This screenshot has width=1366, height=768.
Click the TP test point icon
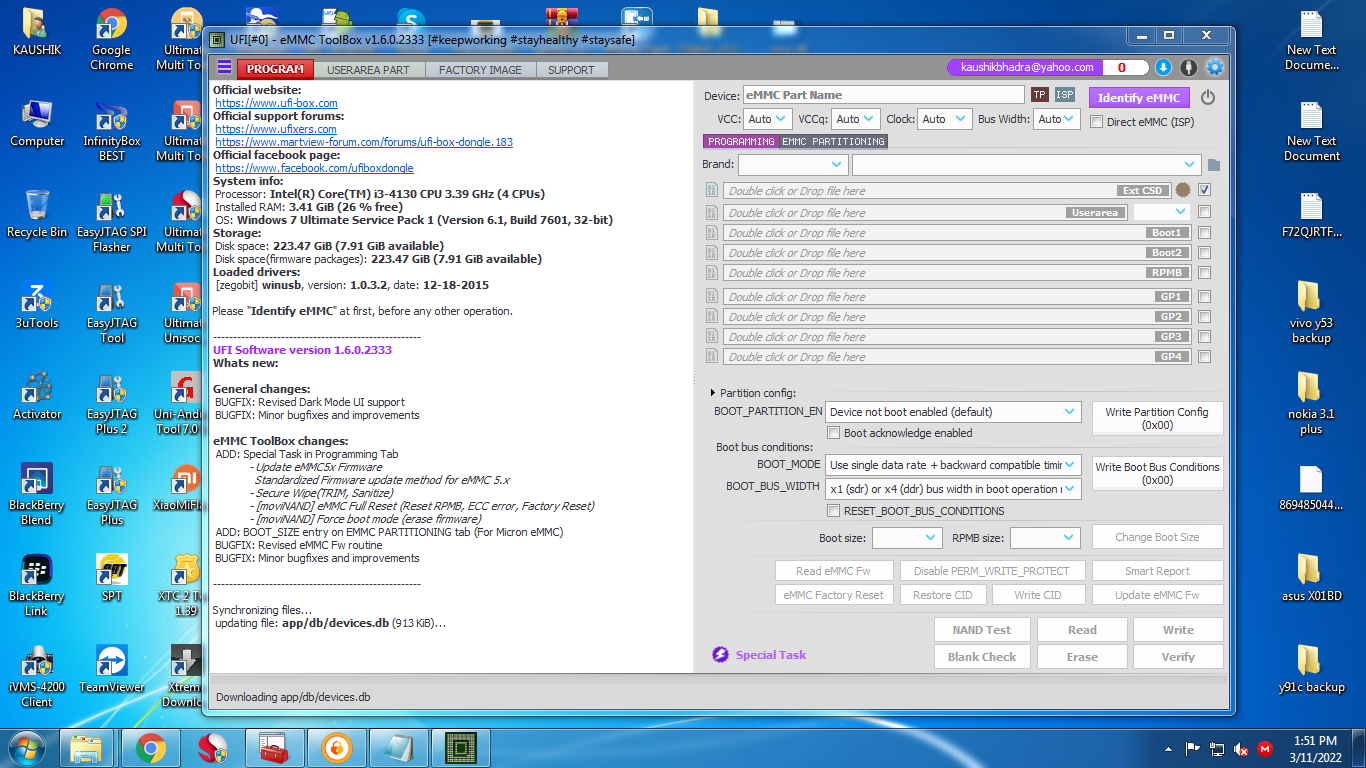1040,95
